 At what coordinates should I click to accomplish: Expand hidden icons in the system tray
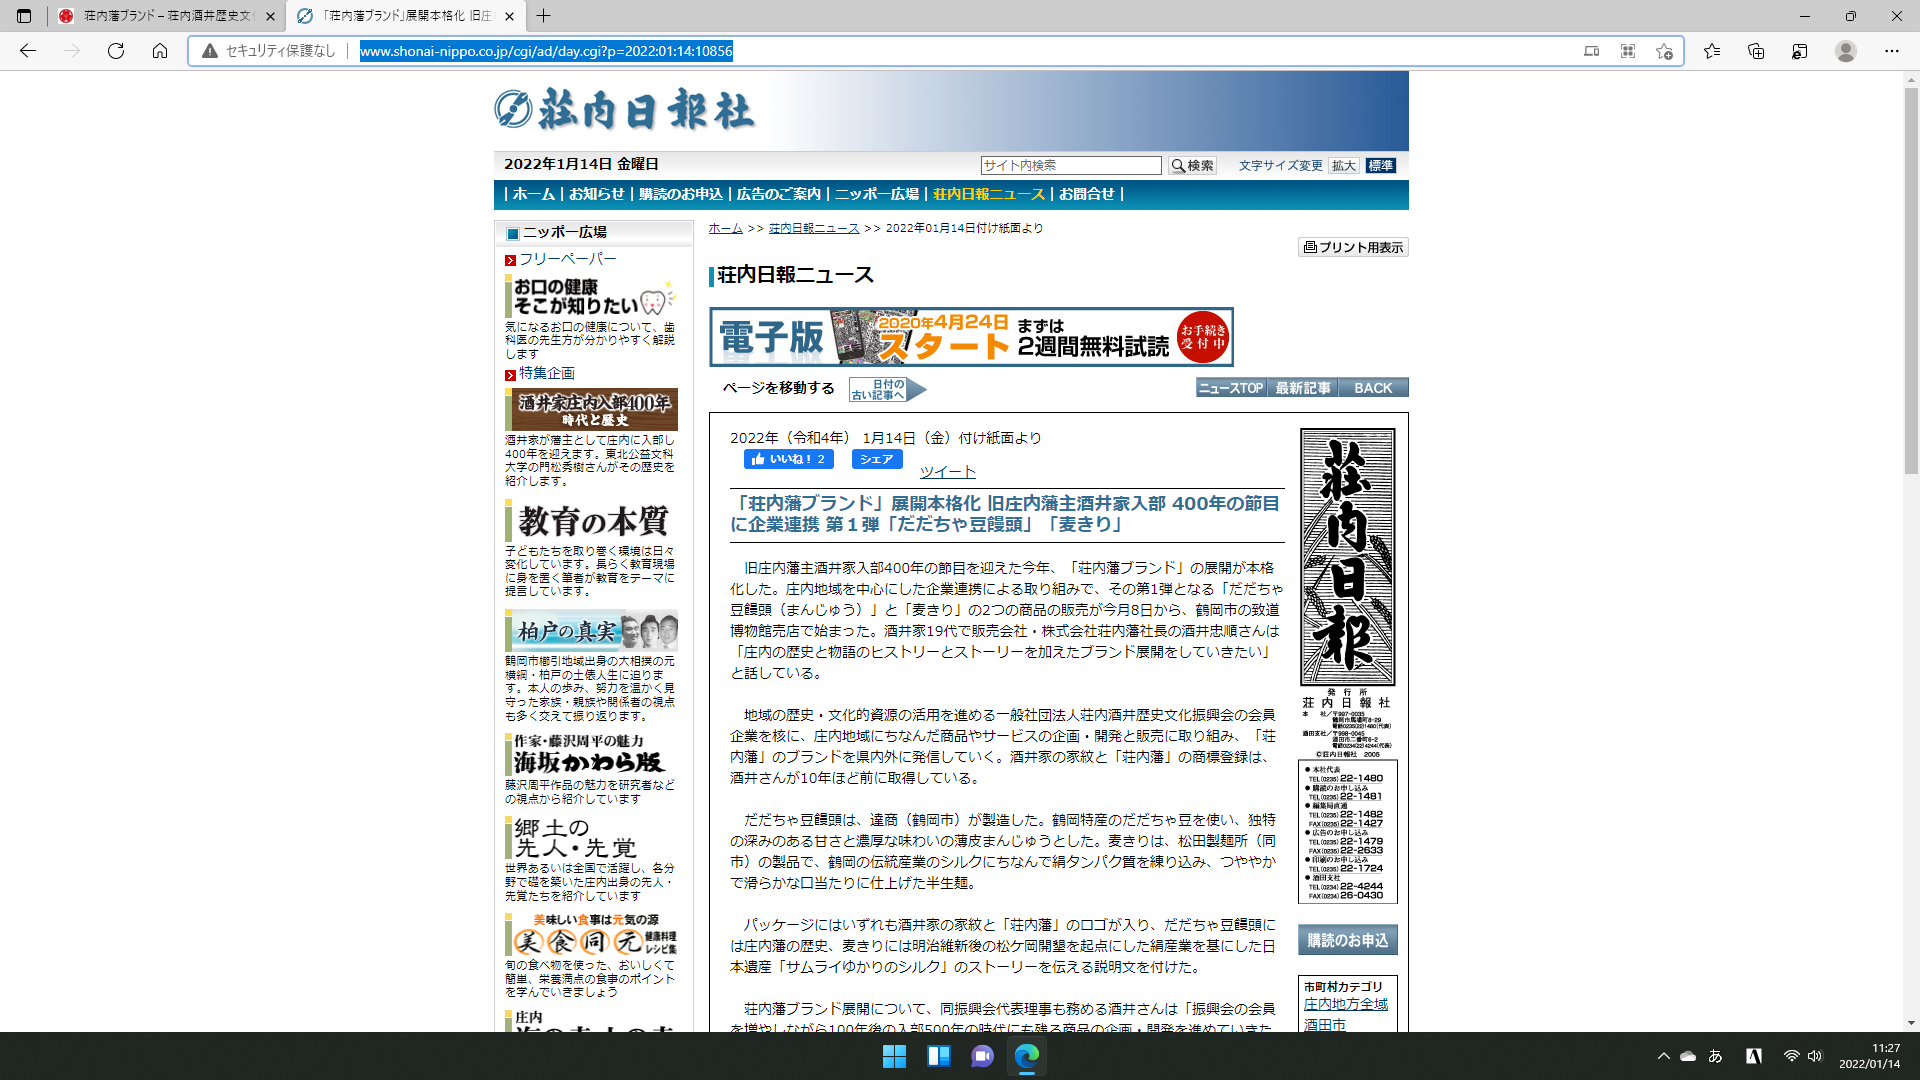point(1664,1056)
